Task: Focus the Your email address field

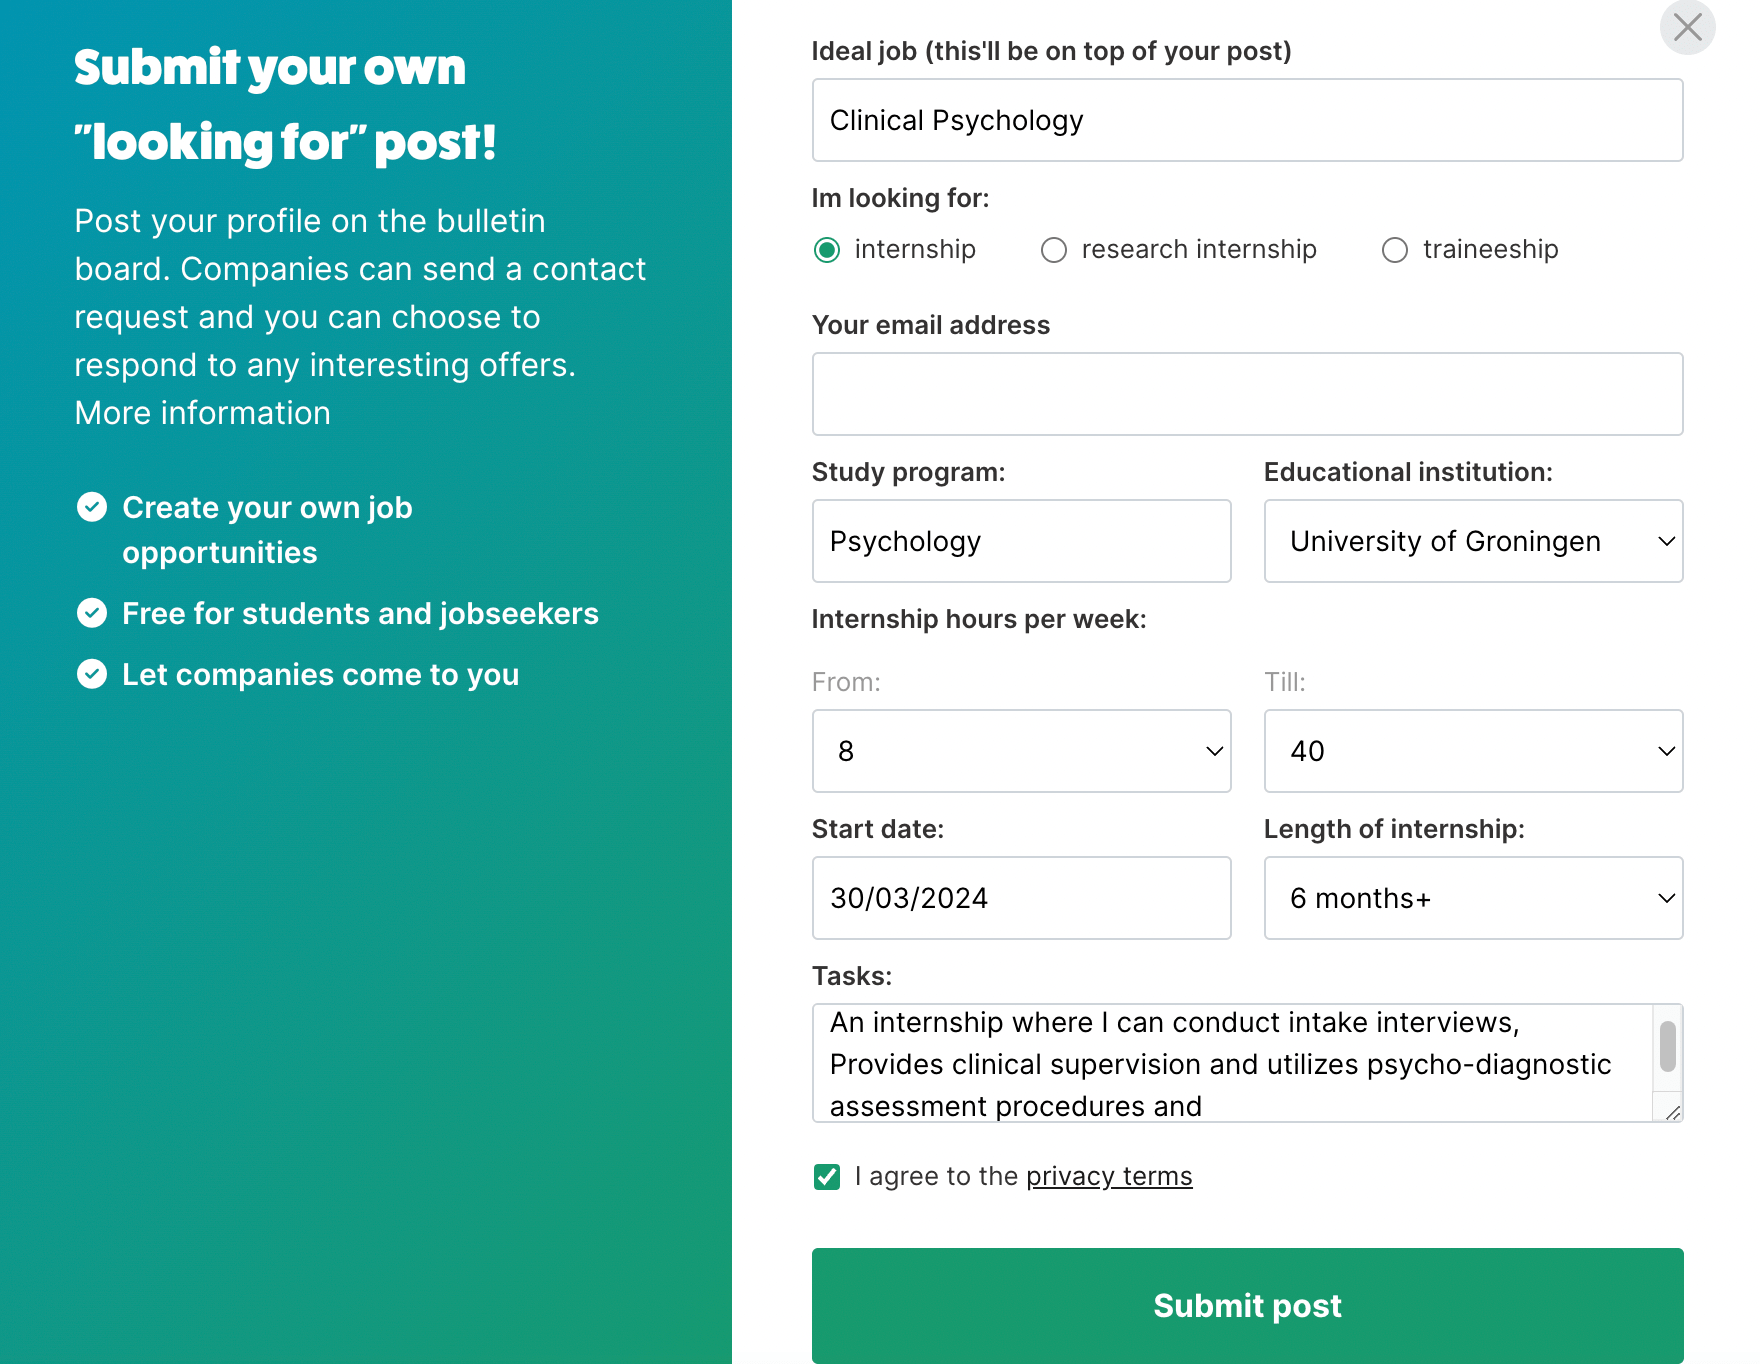Action: click(1247, 394)
